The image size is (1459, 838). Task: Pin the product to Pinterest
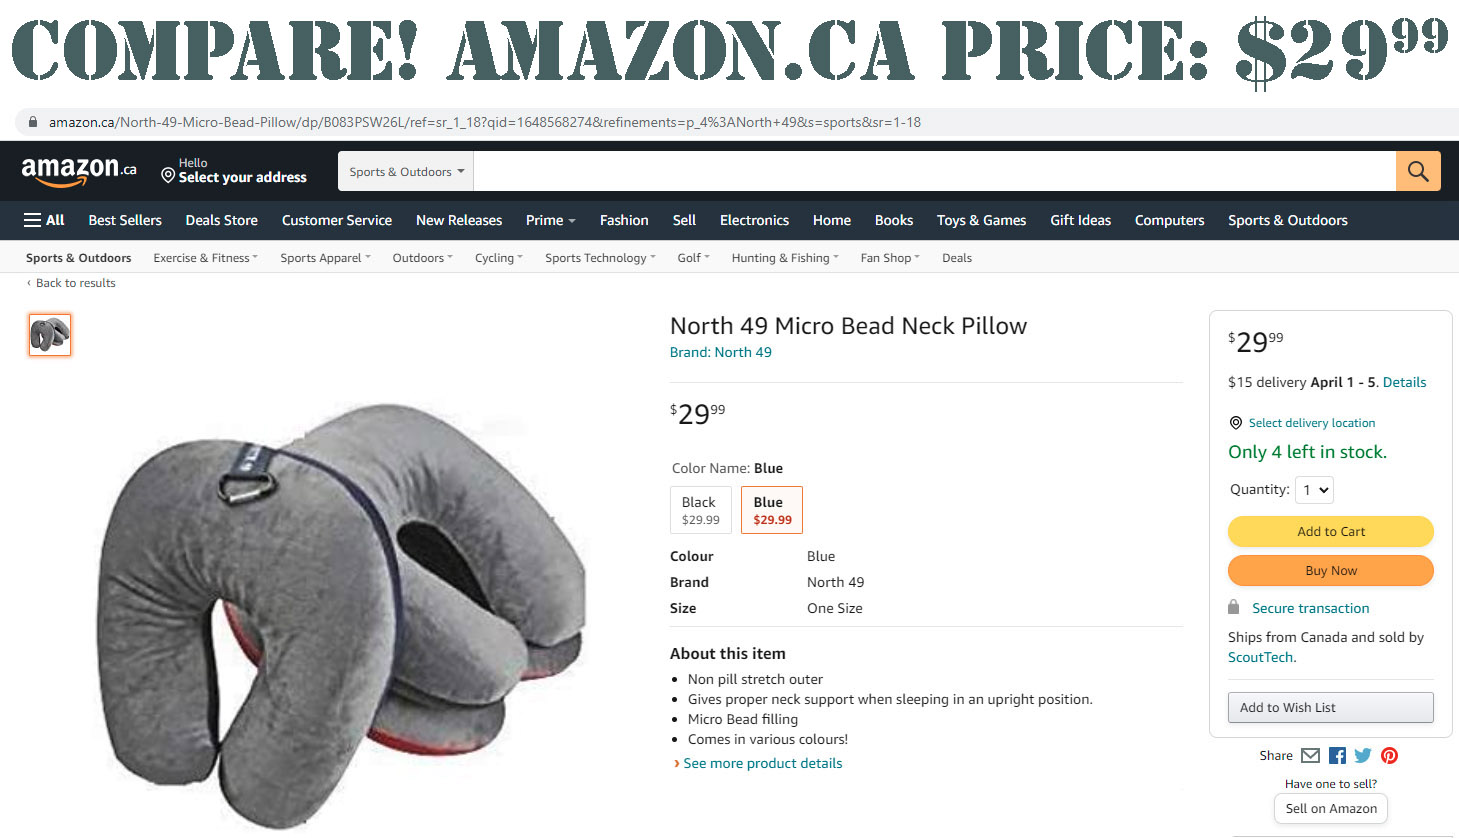[1389, 755]
